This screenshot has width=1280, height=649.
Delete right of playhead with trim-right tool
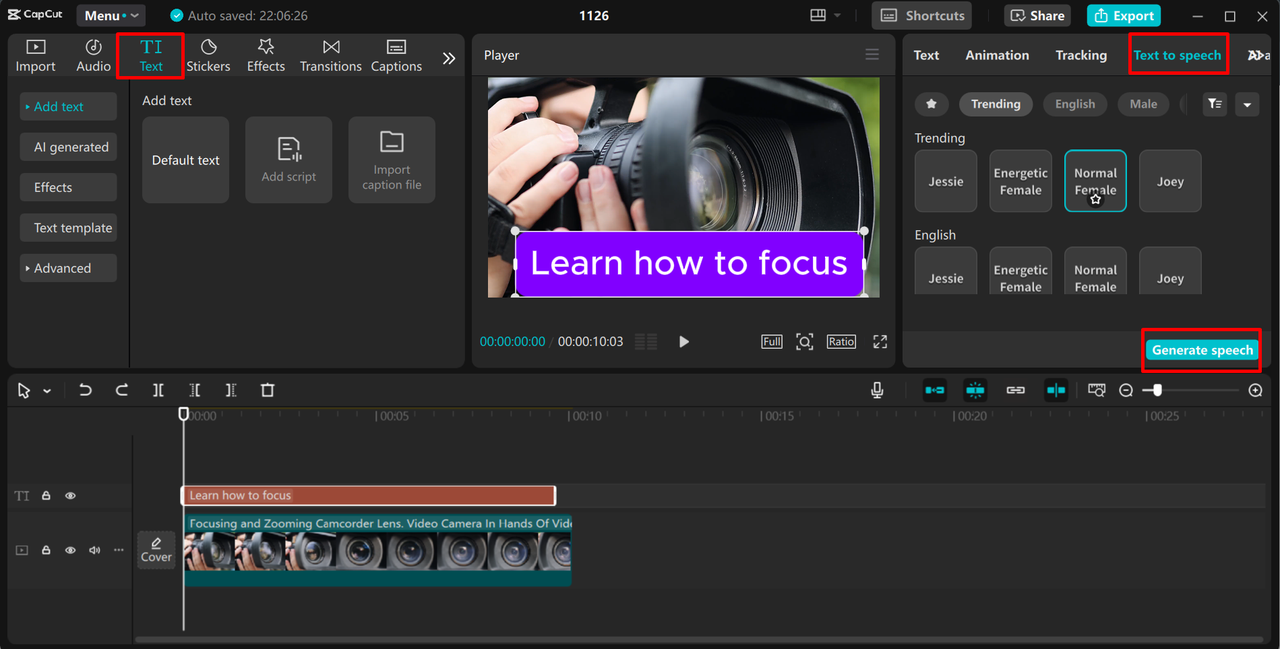231,390
